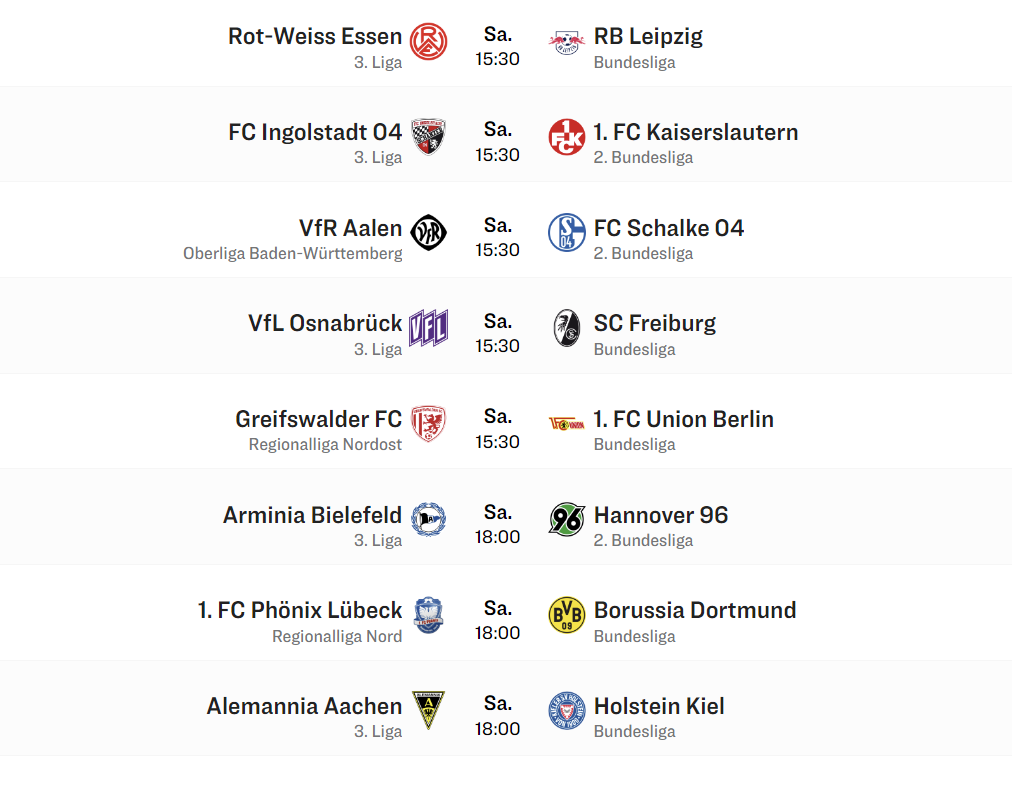Open the Arminia Bielefeld team page
1012x795 pixels.
[312, 515]
